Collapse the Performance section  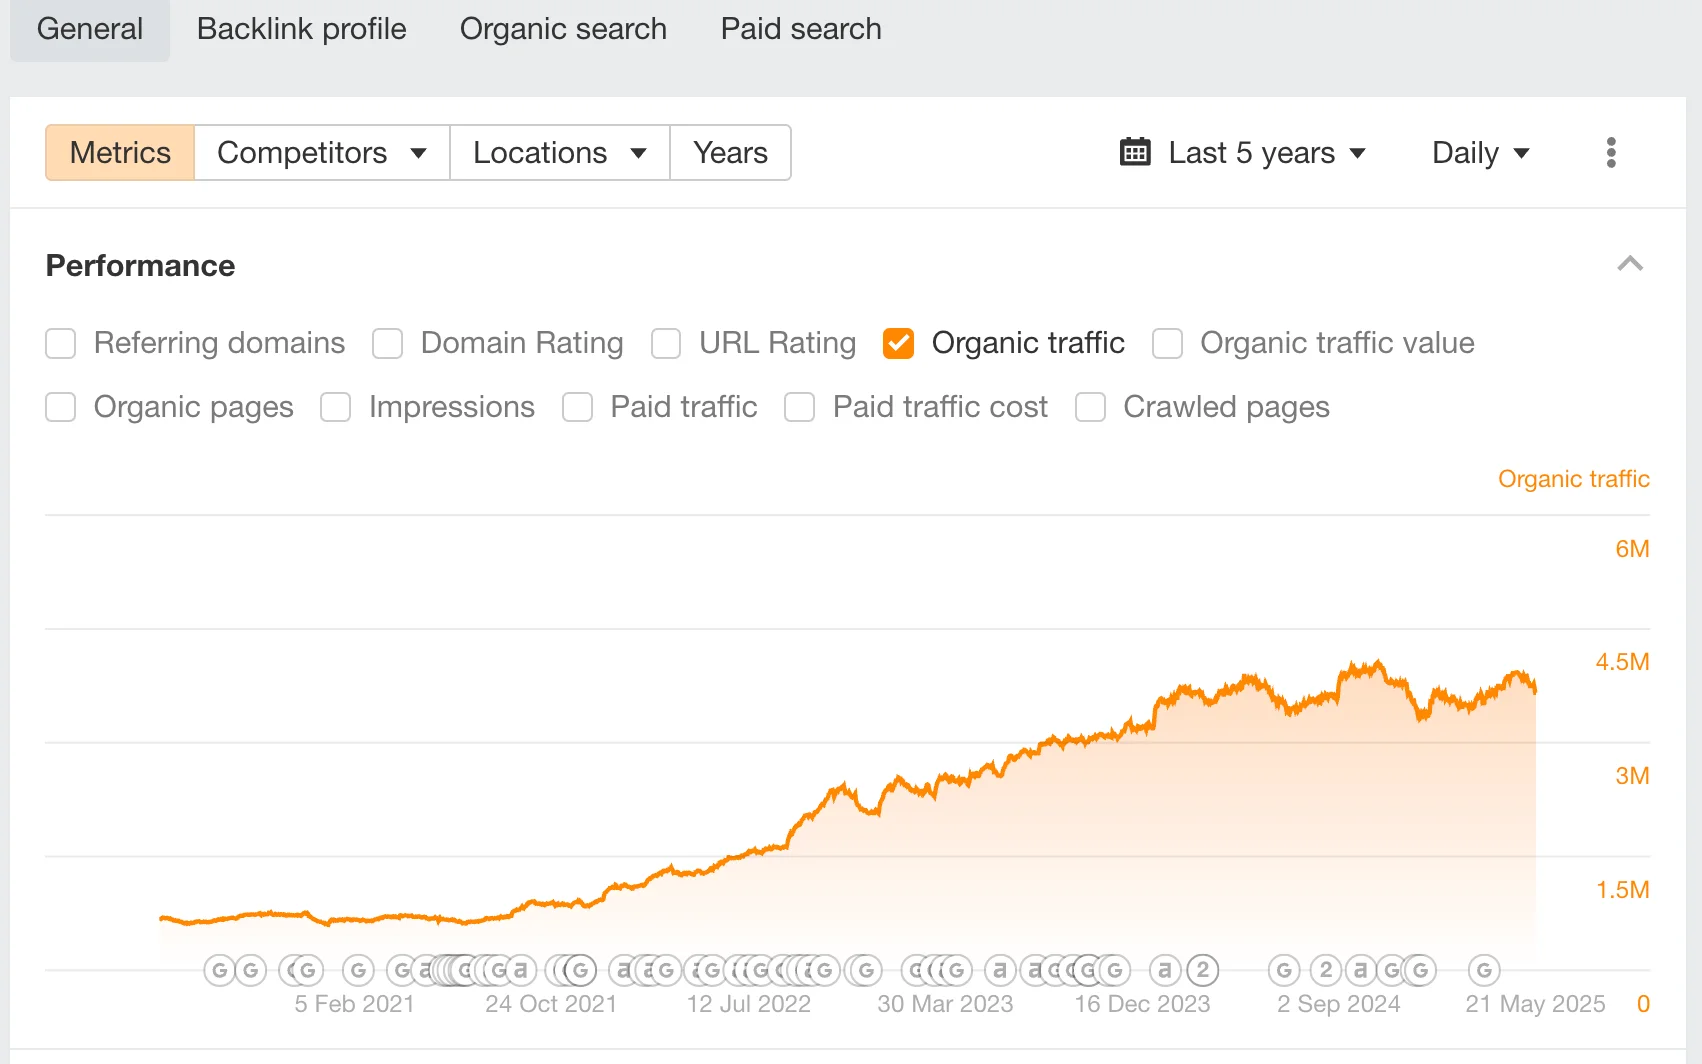point(1630,264)
